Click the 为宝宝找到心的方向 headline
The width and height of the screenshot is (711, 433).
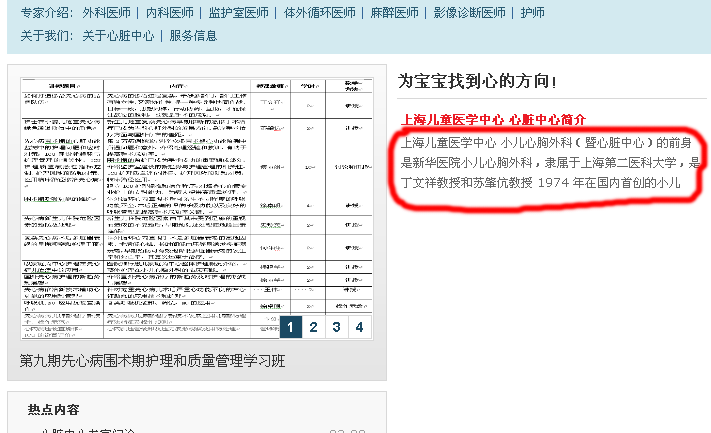pos(477,82)
